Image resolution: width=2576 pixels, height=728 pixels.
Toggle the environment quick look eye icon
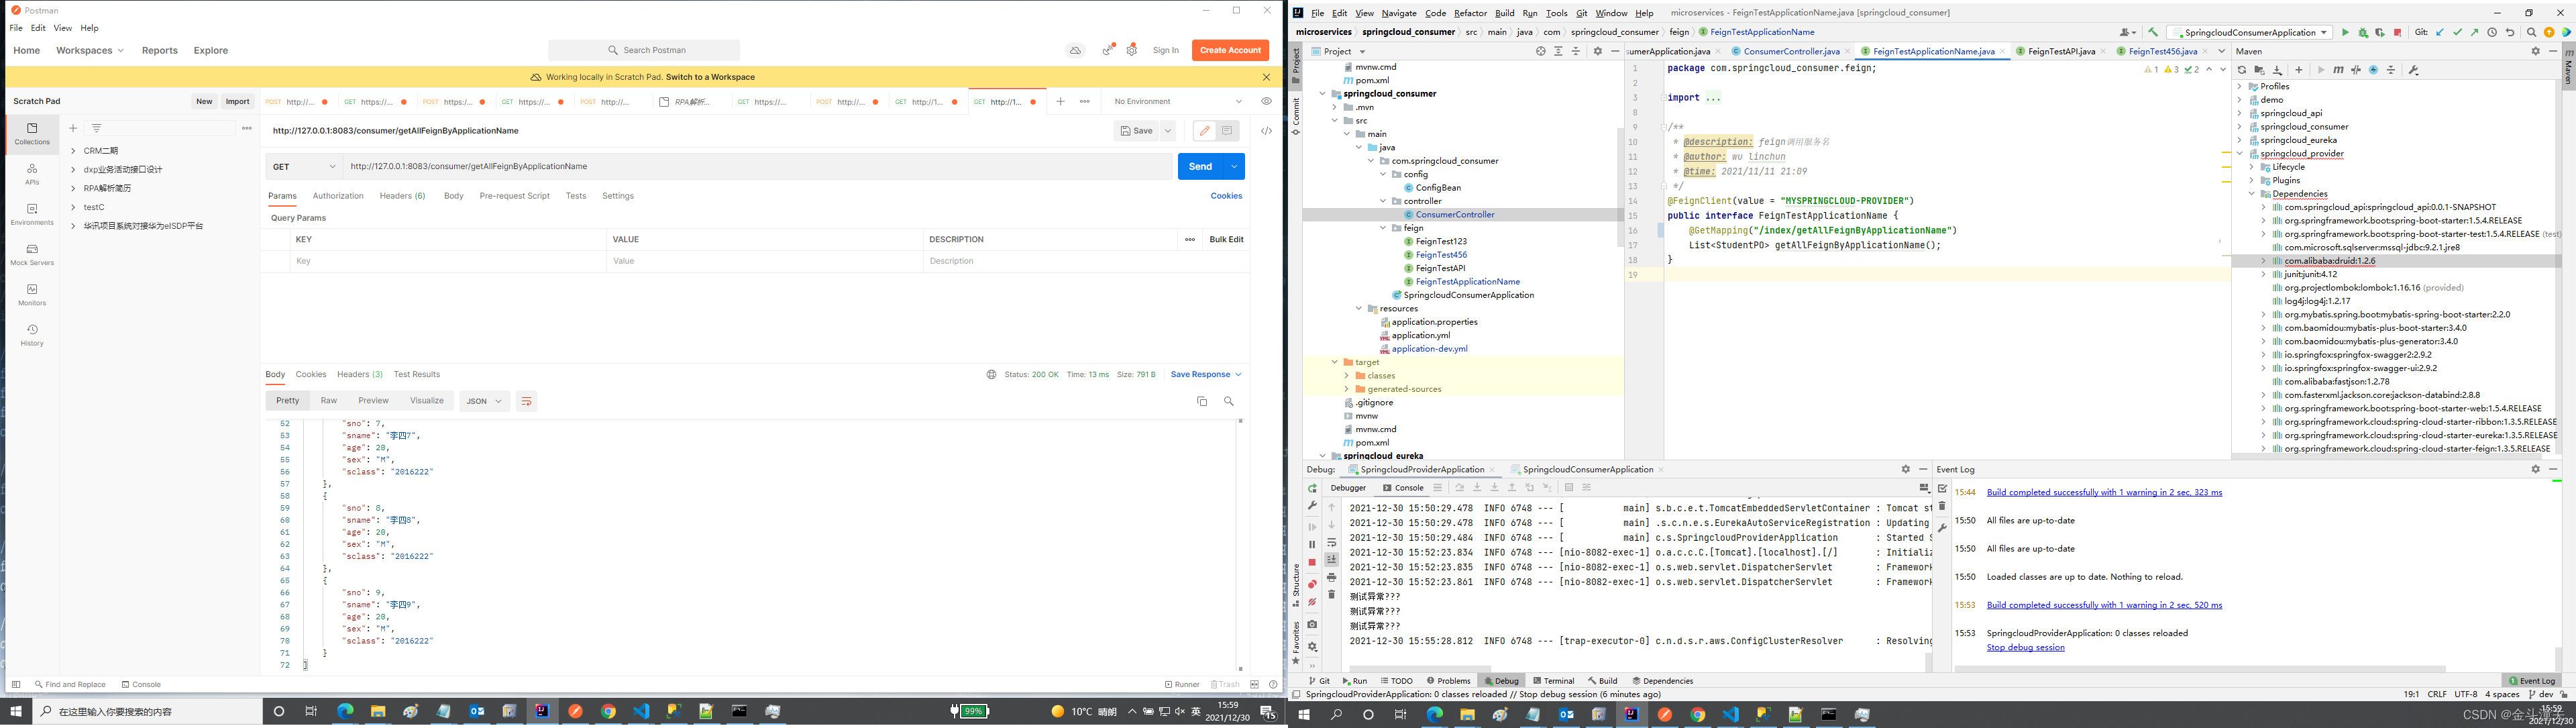point(1266,101)
